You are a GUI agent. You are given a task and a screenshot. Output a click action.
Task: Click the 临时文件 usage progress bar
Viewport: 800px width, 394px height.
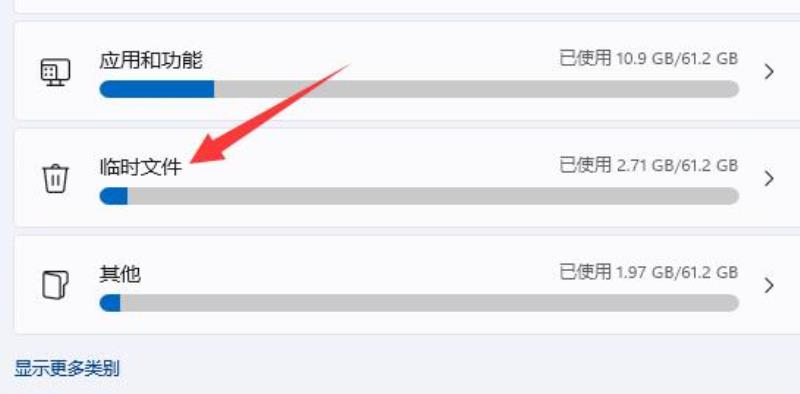point(419,196)
